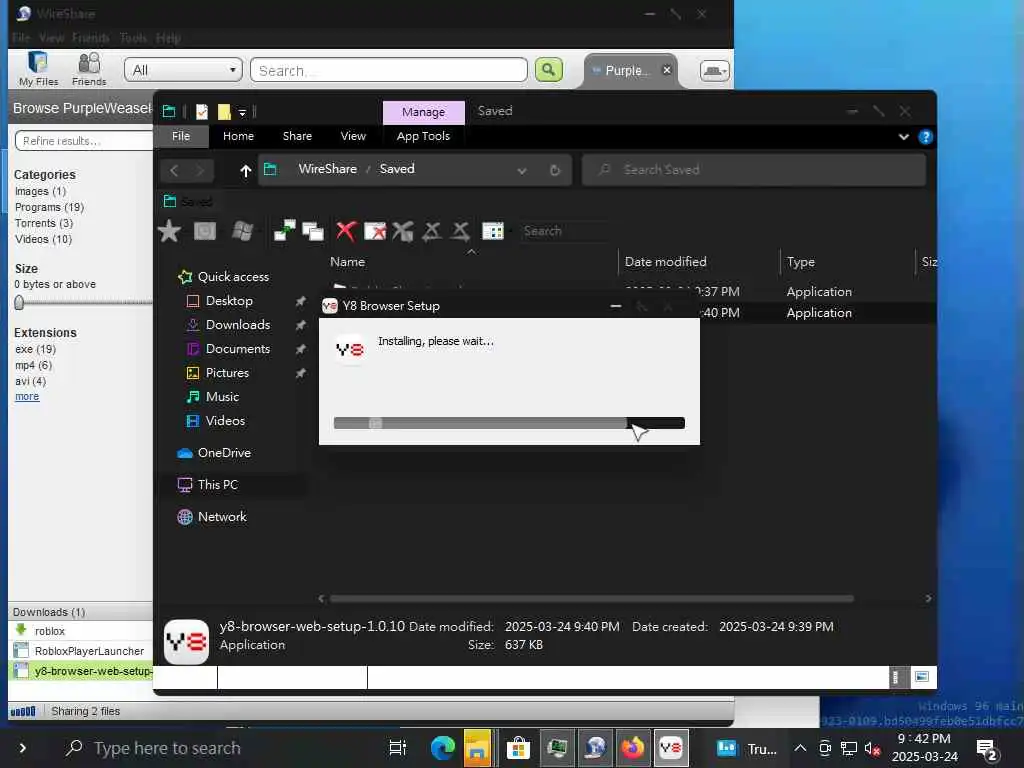Open Desktop in navigation pane
The height and width of the screenshot is (768, 1024).
point(229,300)
